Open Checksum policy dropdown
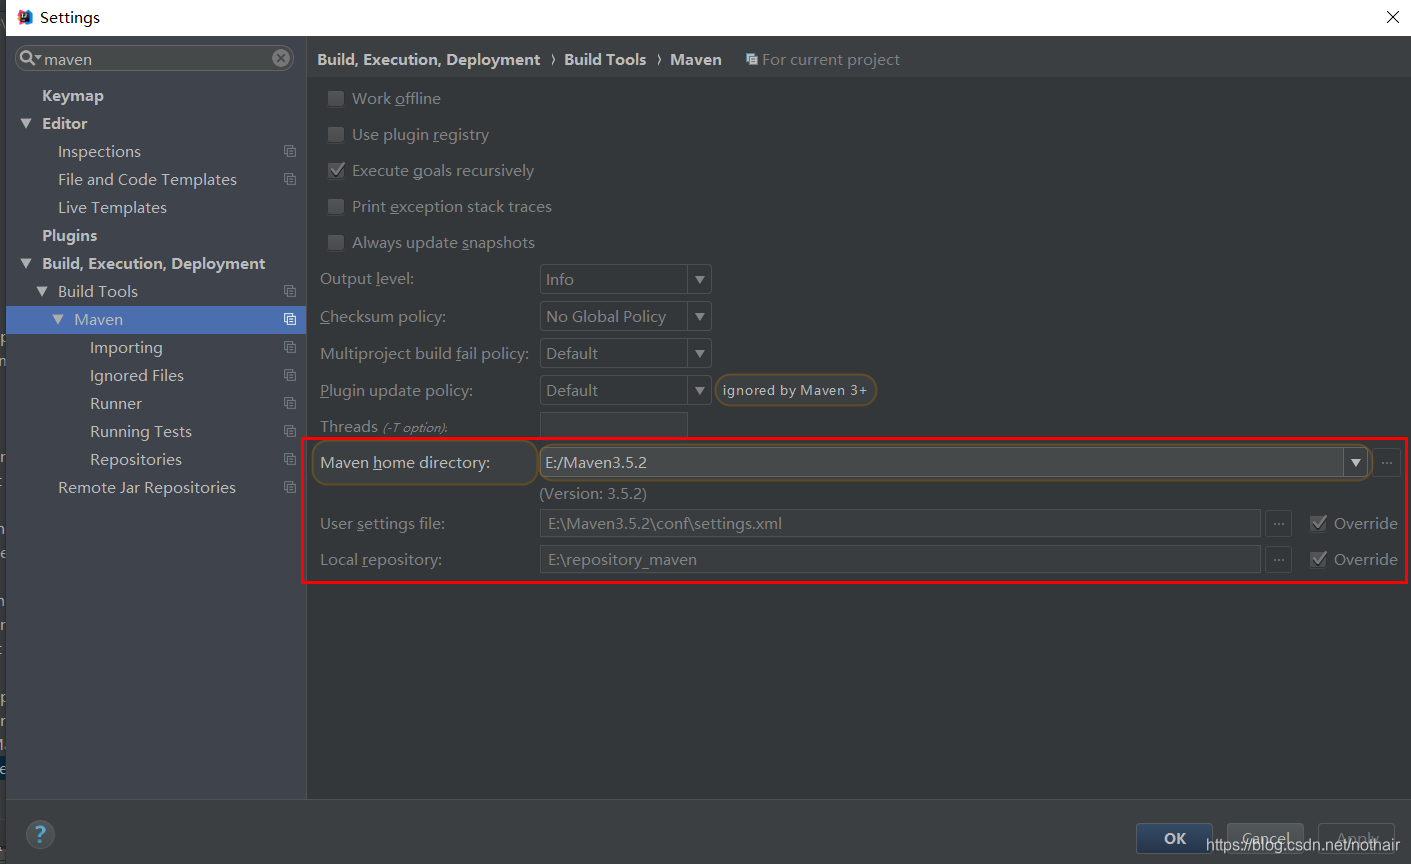Screen dimensions: 1411x864 625,316
